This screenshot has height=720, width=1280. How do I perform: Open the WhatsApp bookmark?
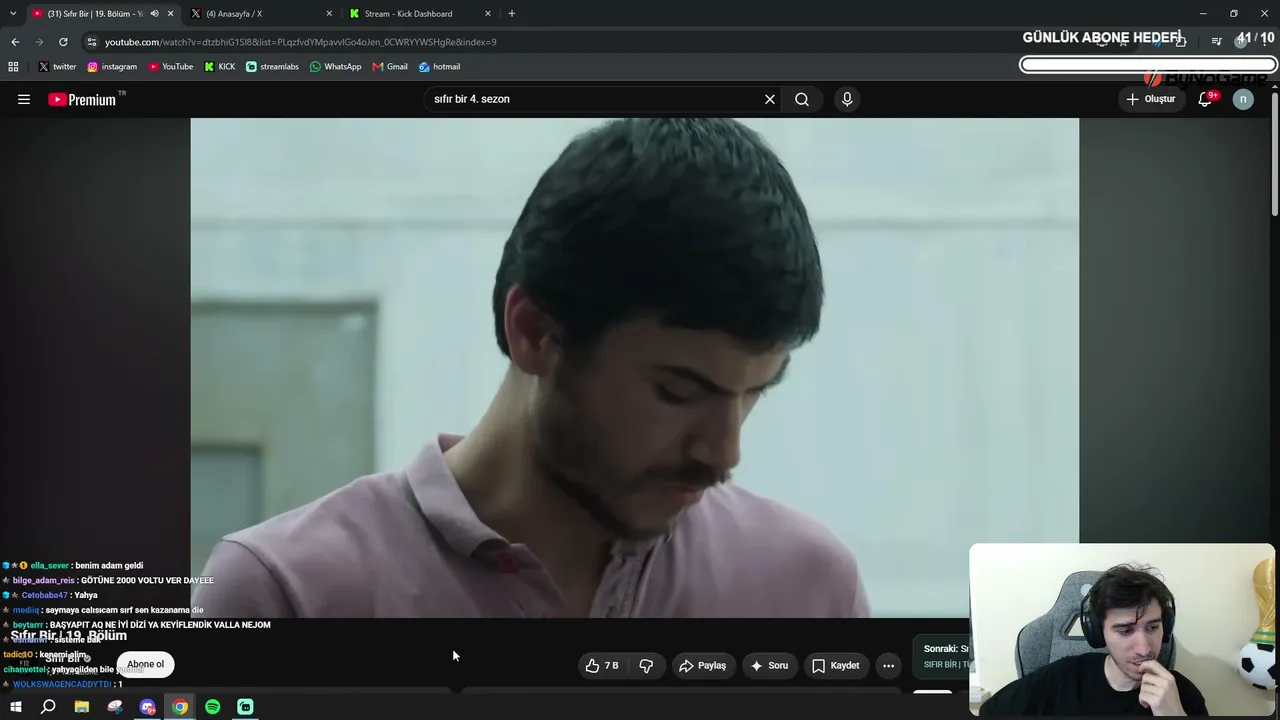click(336, 67)
